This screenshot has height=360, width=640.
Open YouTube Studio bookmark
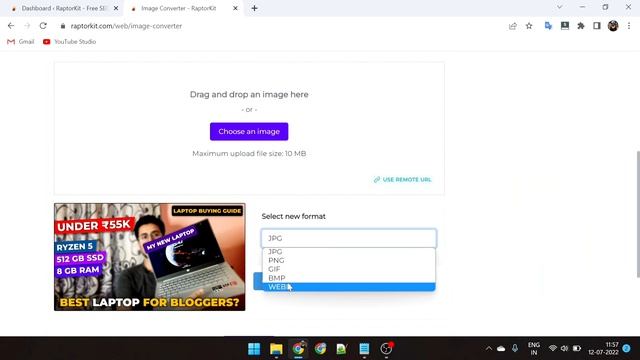(x=69, y=42)
